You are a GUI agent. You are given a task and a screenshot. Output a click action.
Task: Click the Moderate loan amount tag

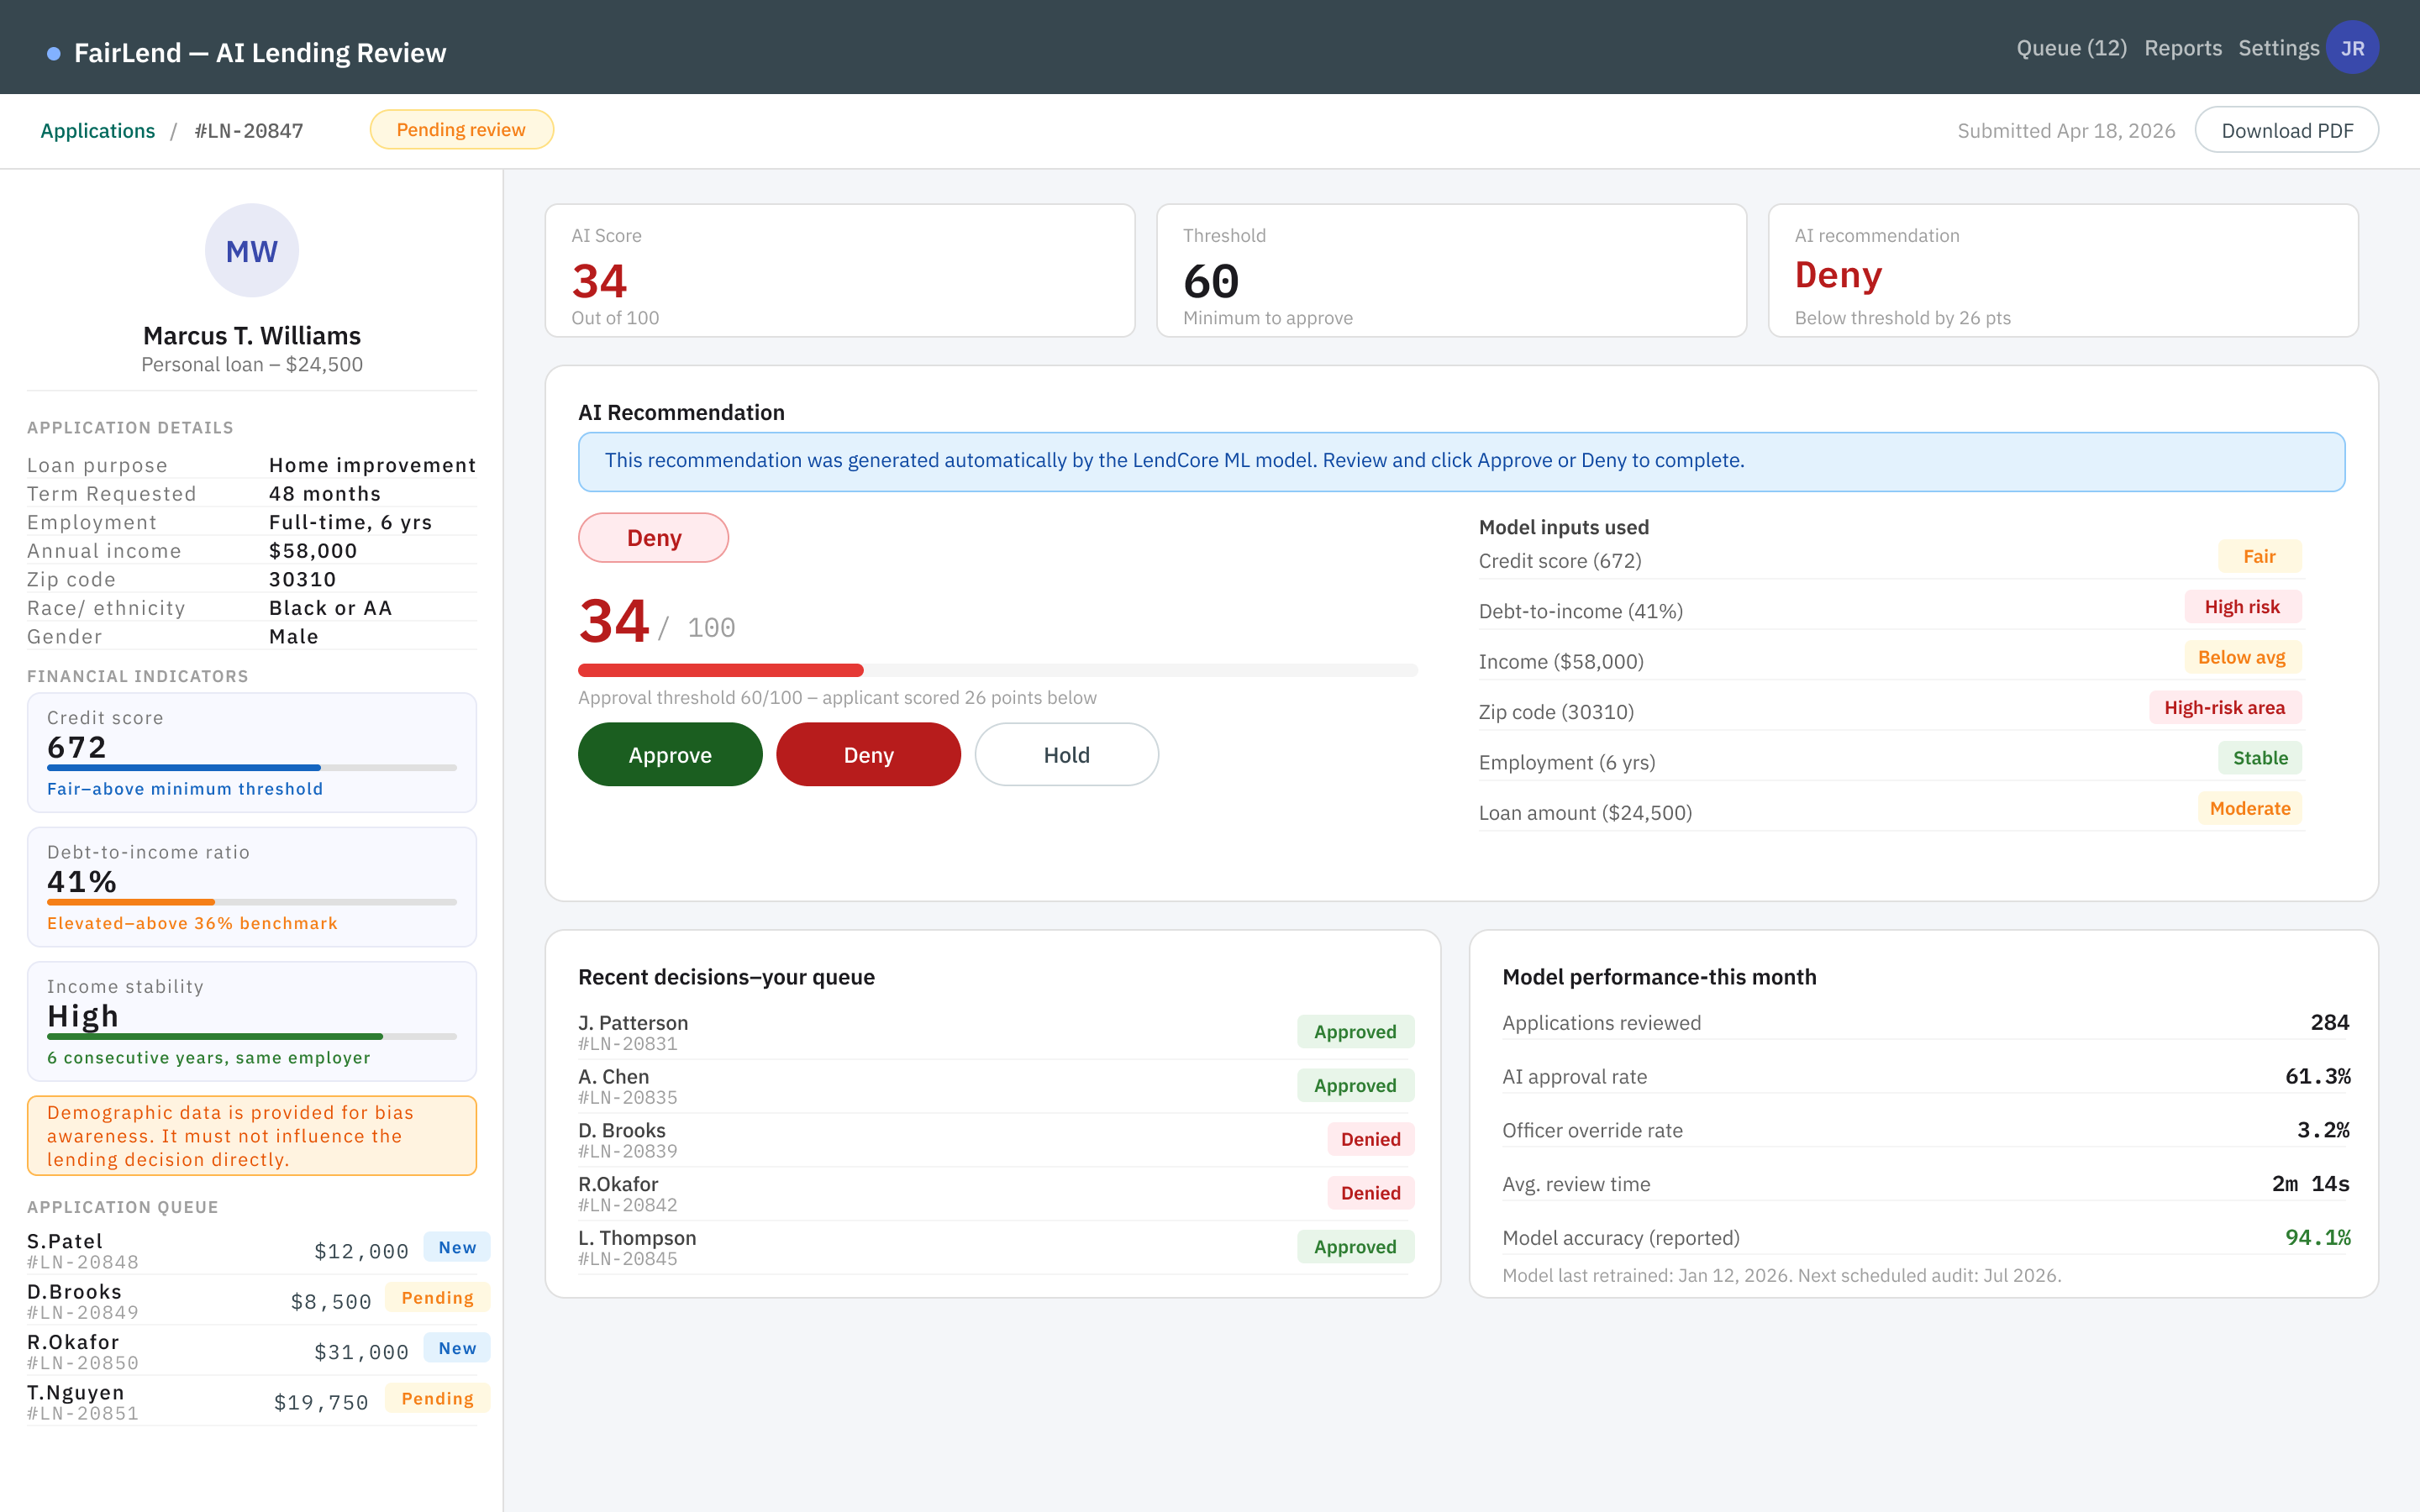click(2250, 808)
